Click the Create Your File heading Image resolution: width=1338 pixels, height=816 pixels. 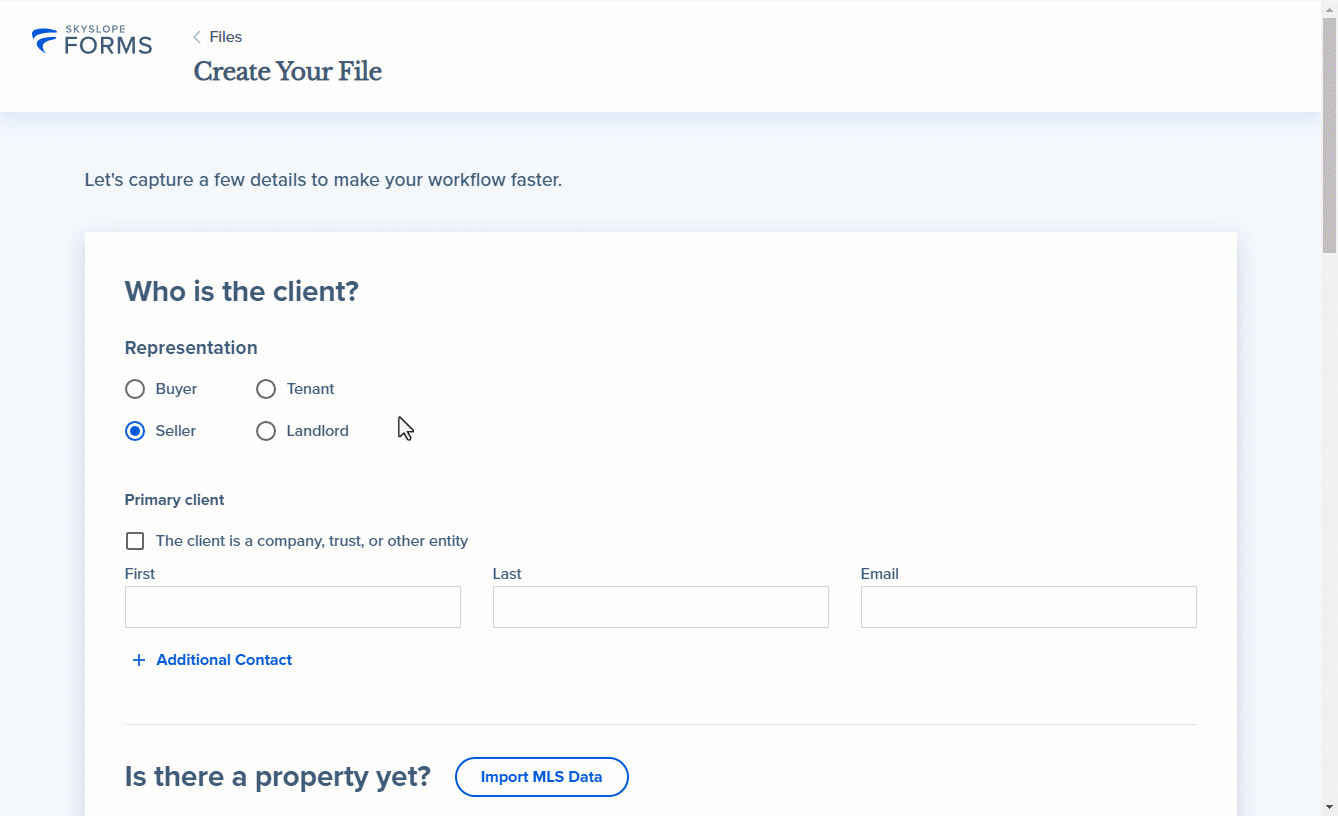point(288,72)
